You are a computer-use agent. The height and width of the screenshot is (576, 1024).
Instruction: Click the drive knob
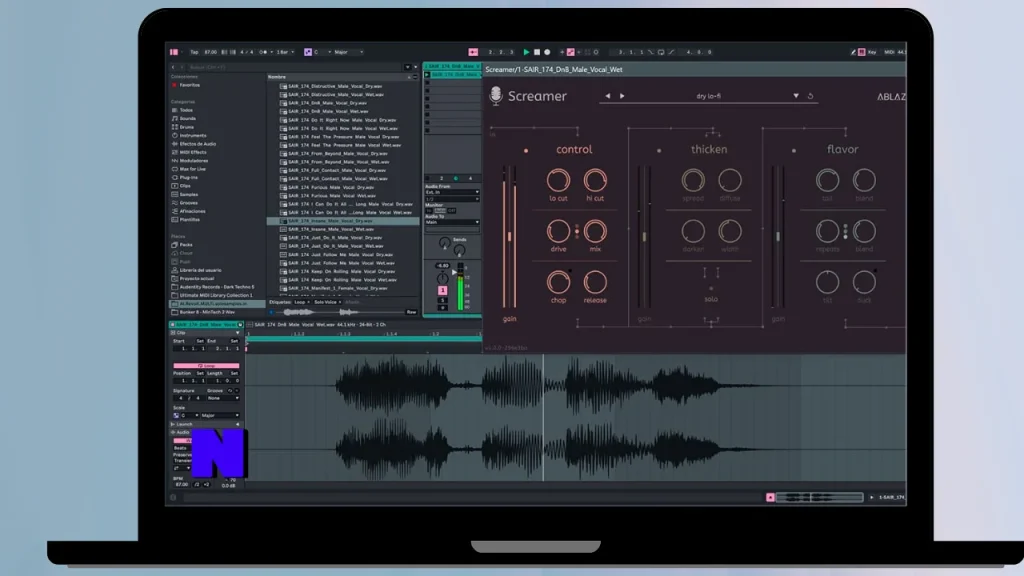pyautogui.click(x=558, y=231)
